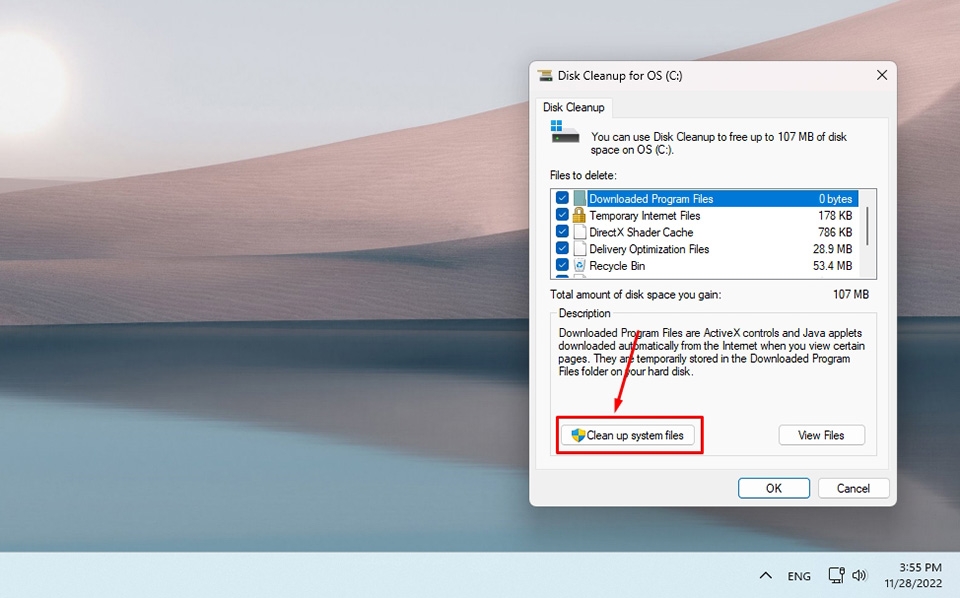Uncheck Recycle Bin checkbox
This screenshot has width=960, height=598.
pos(562,265)
